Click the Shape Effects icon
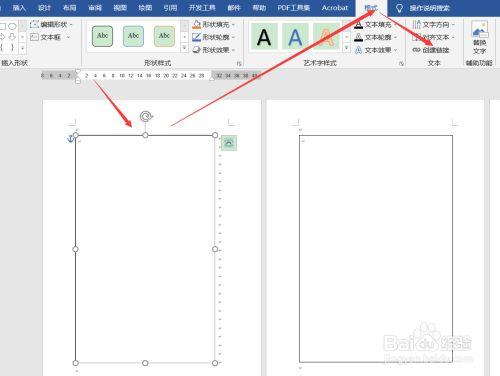500x376 pixels. click(197, 50)
